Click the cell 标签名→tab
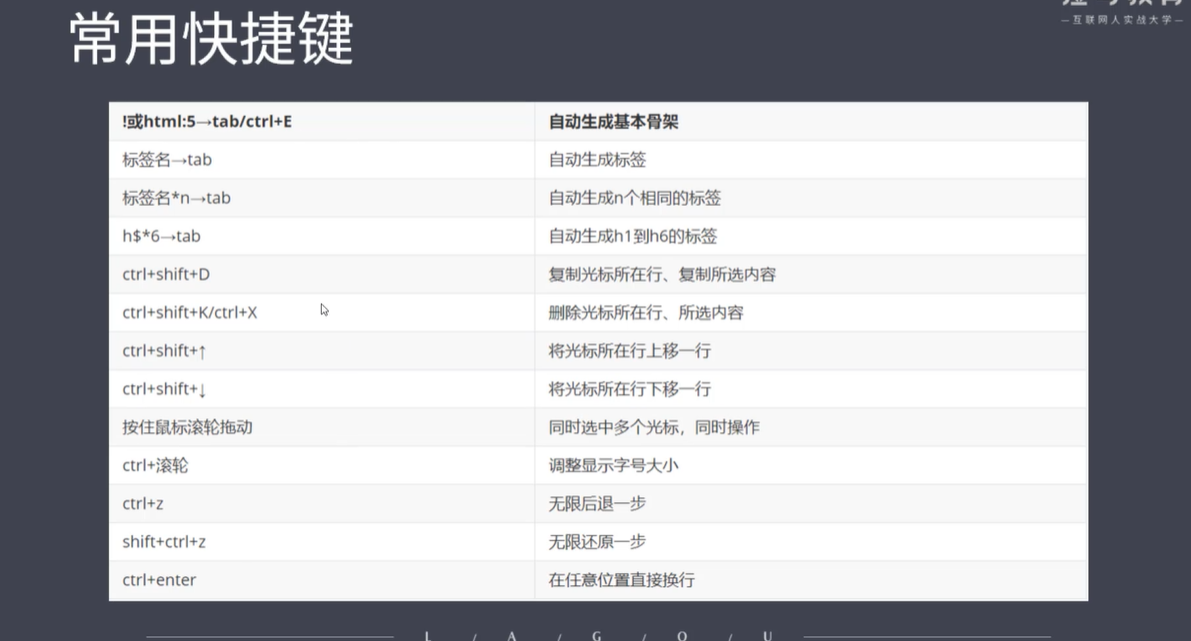Viewport: 1191px width, 641px height. pyautogui.click(x=321, y=159)
